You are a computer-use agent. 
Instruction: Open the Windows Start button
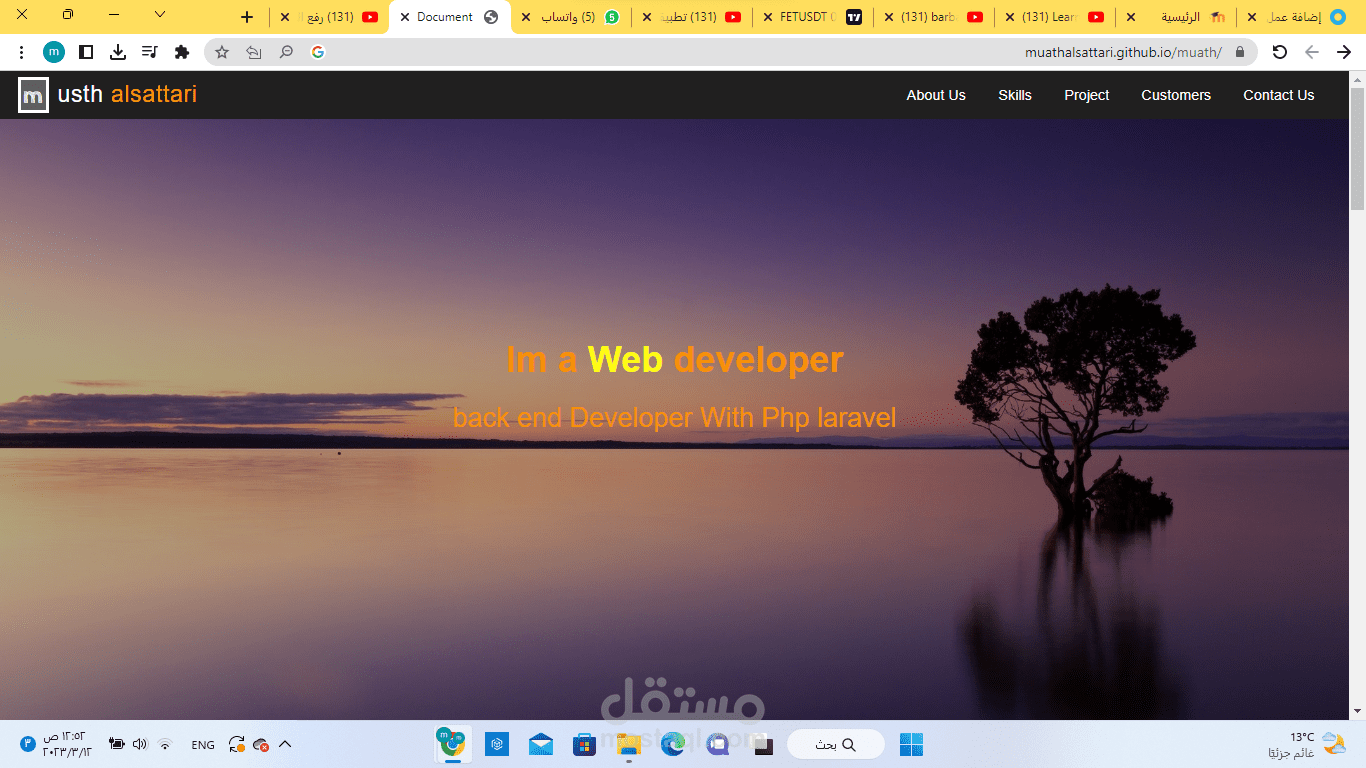click(911, 744)
